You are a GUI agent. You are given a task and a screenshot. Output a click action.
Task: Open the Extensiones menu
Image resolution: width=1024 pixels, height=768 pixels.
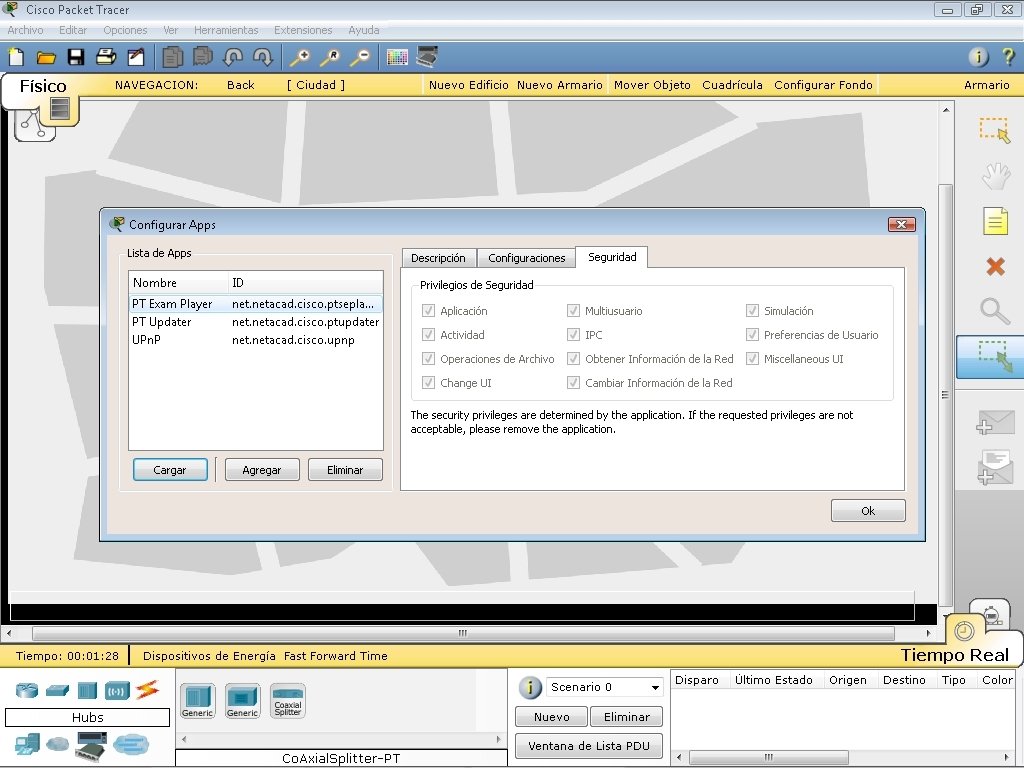pos(303,30)
